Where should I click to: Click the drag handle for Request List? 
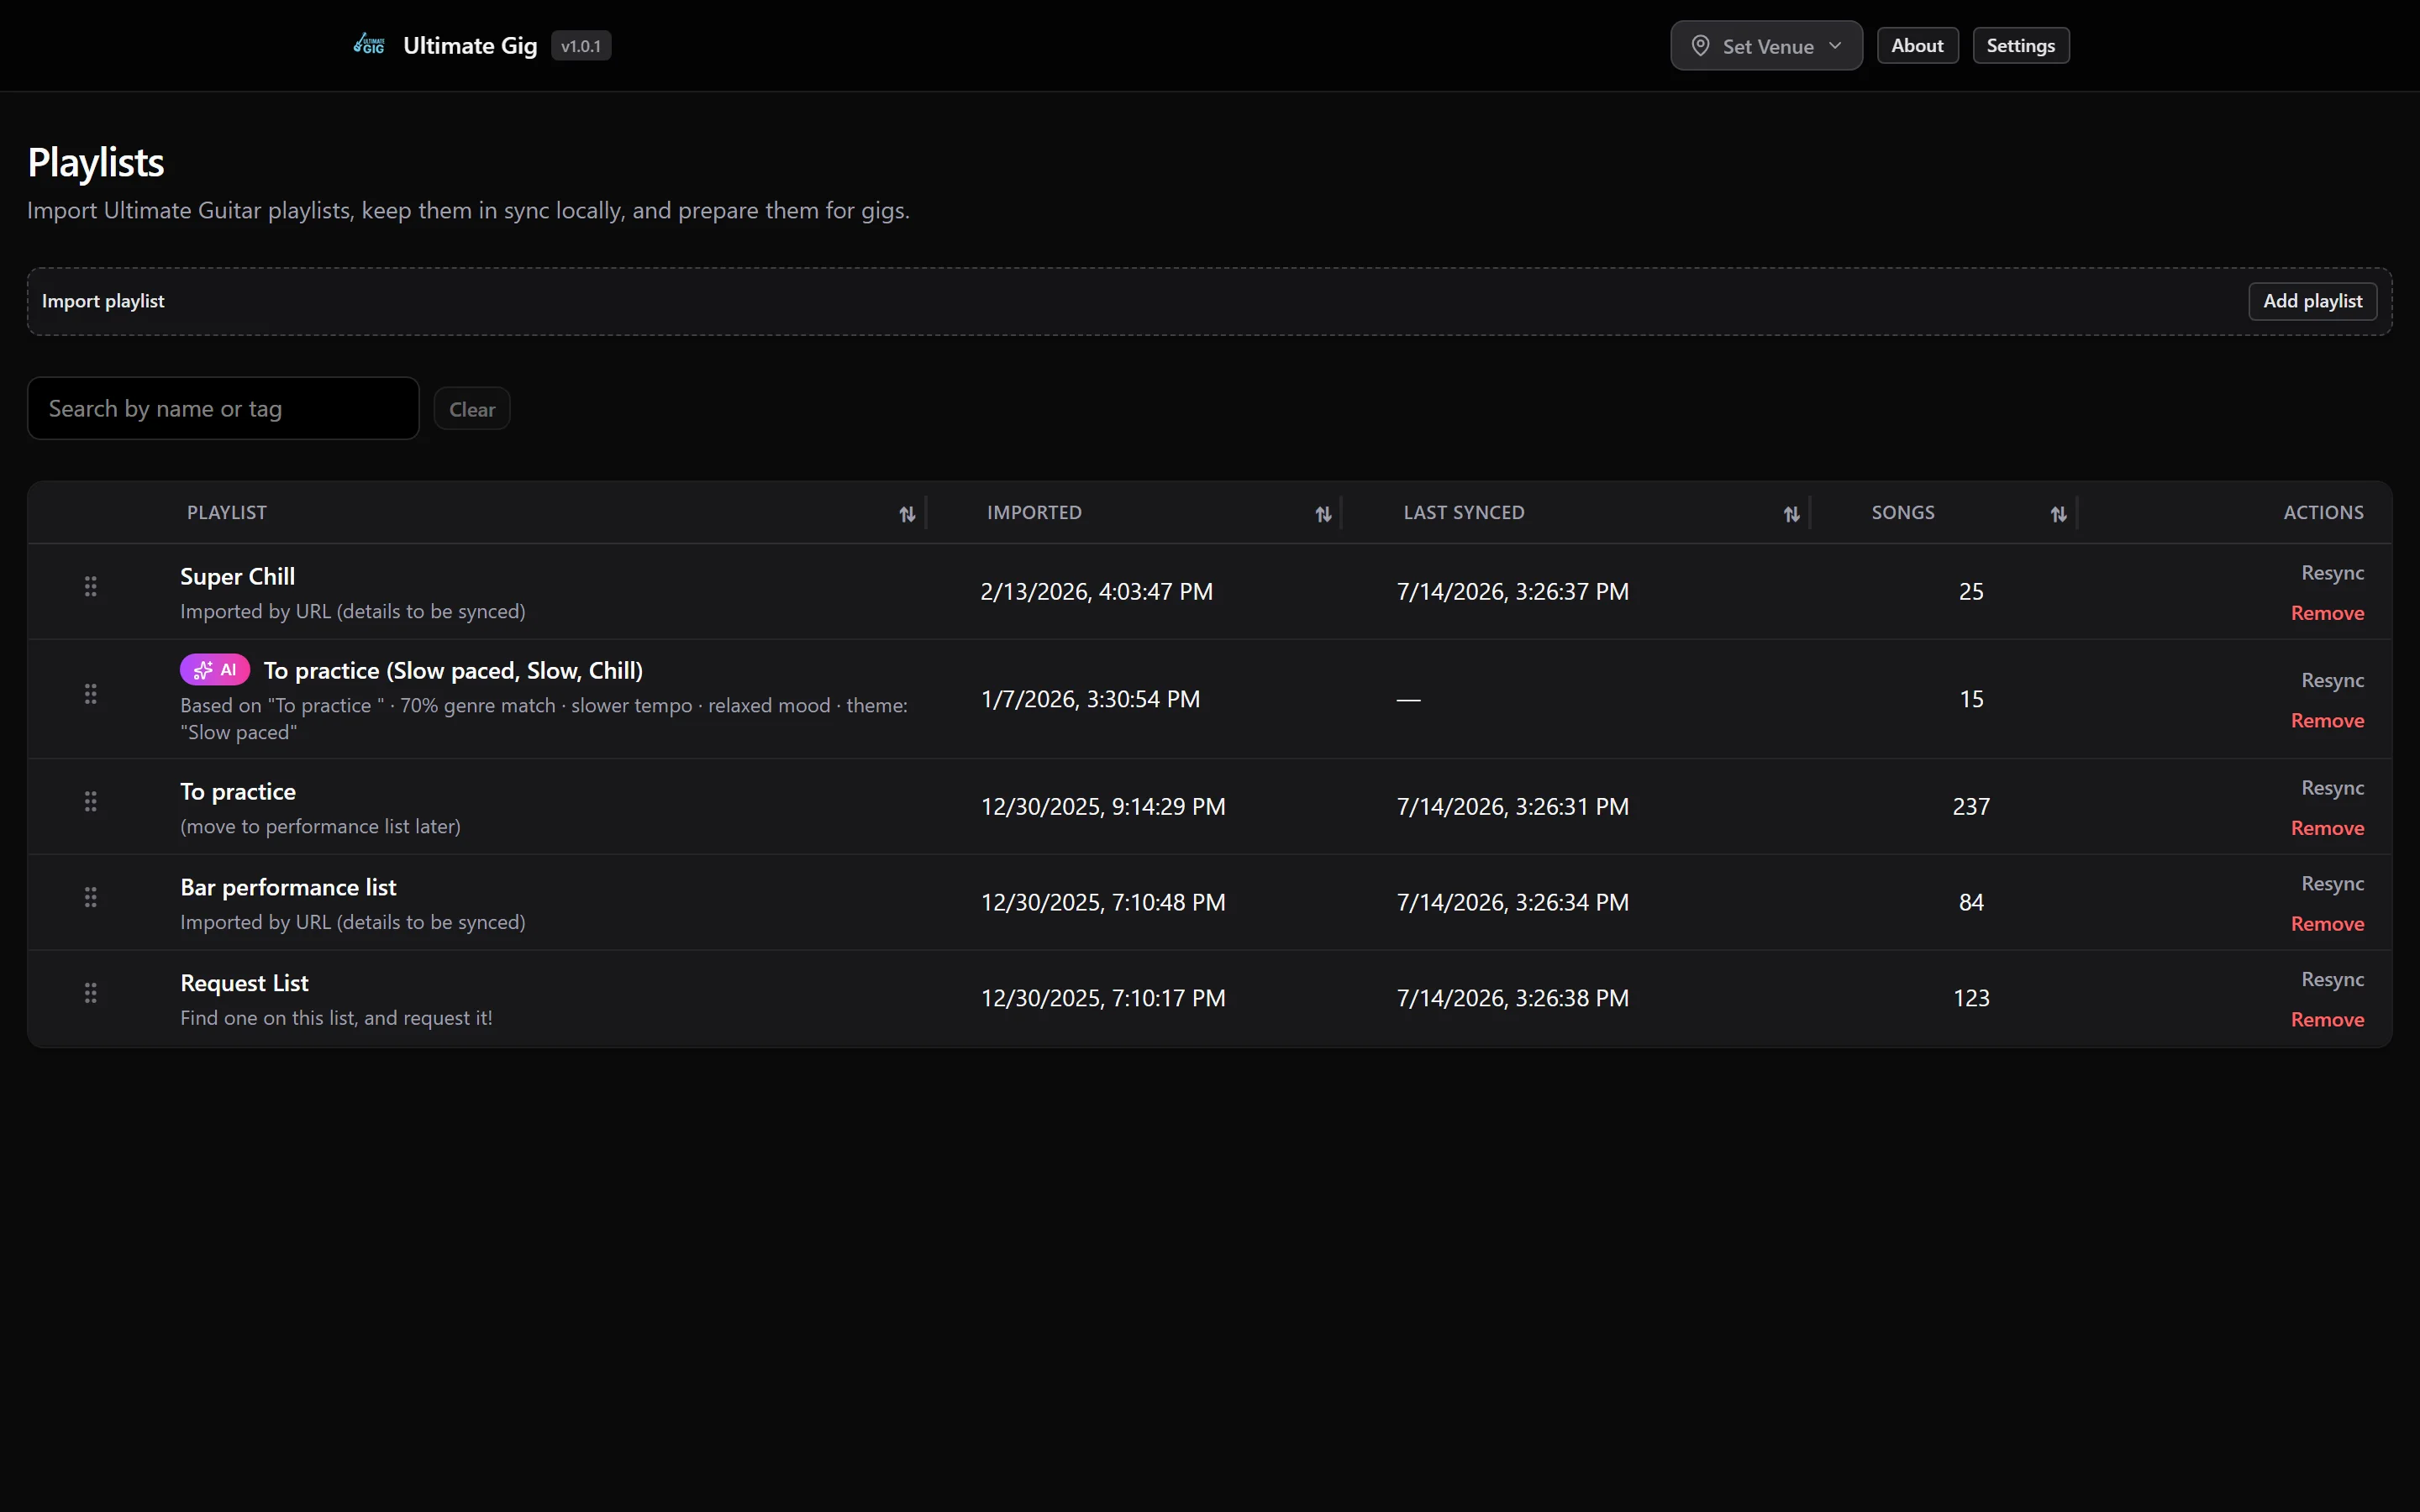pos(91,993)
